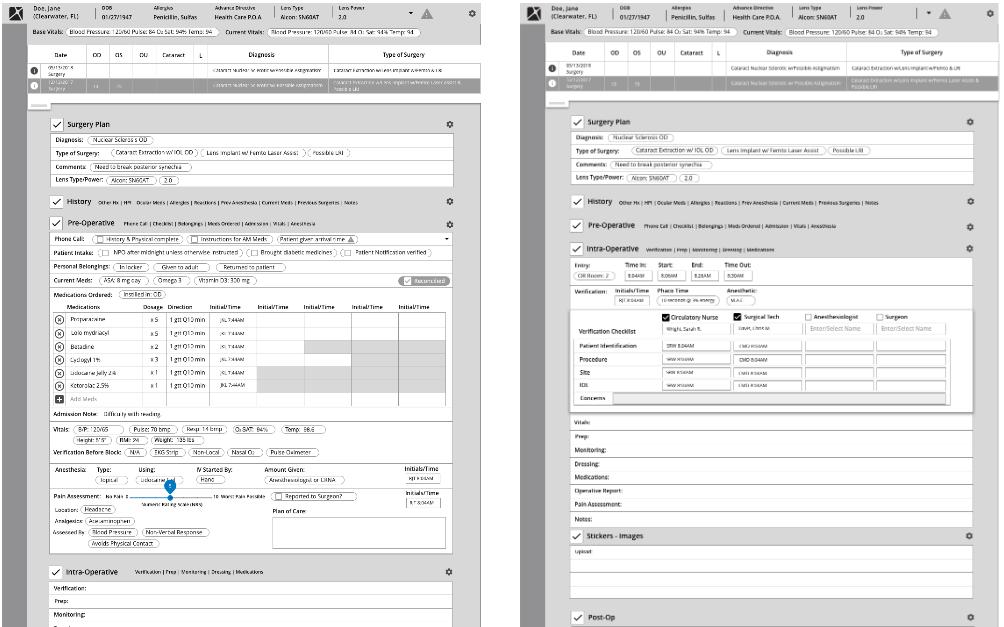Click the app logo on the right screen
Screen dimensions: 1004x627
534,13
